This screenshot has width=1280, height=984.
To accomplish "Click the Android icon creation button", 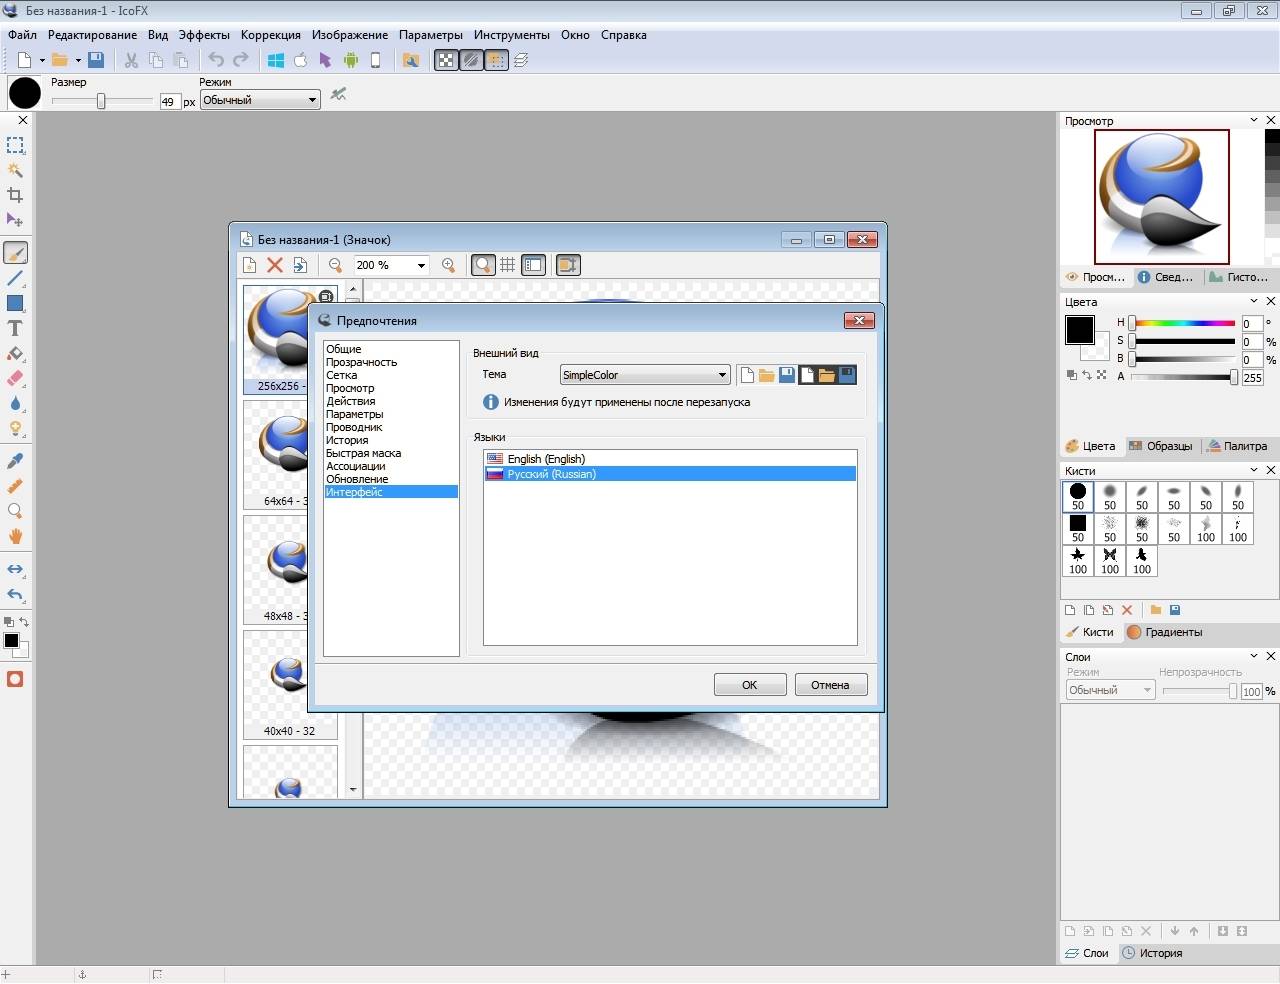I will (x=351, y=60).
